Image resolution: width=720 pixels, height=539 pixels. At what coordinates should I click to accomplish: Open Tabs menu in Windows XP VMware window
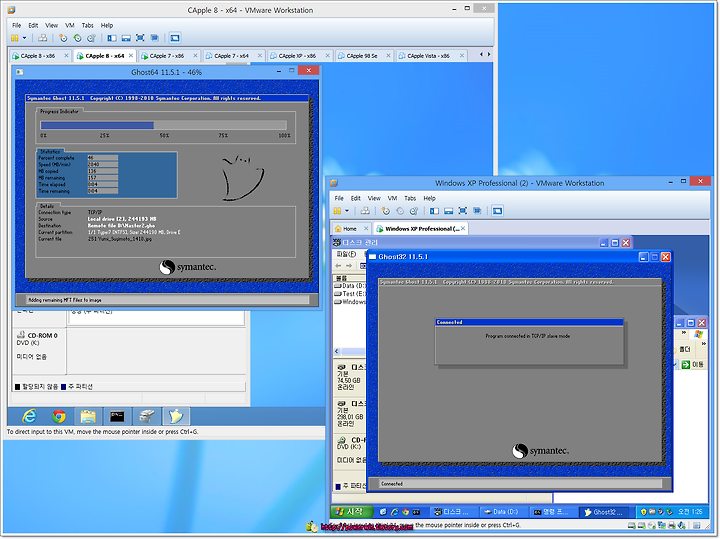[x=410, y=198]
